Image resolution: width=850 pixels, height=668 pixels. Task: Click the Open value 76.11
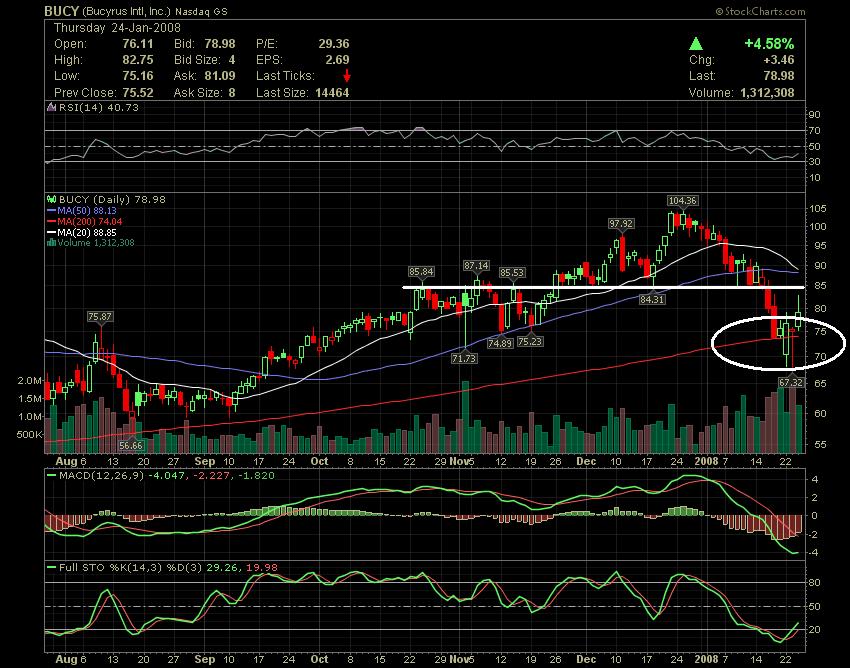tap(138, 44)
